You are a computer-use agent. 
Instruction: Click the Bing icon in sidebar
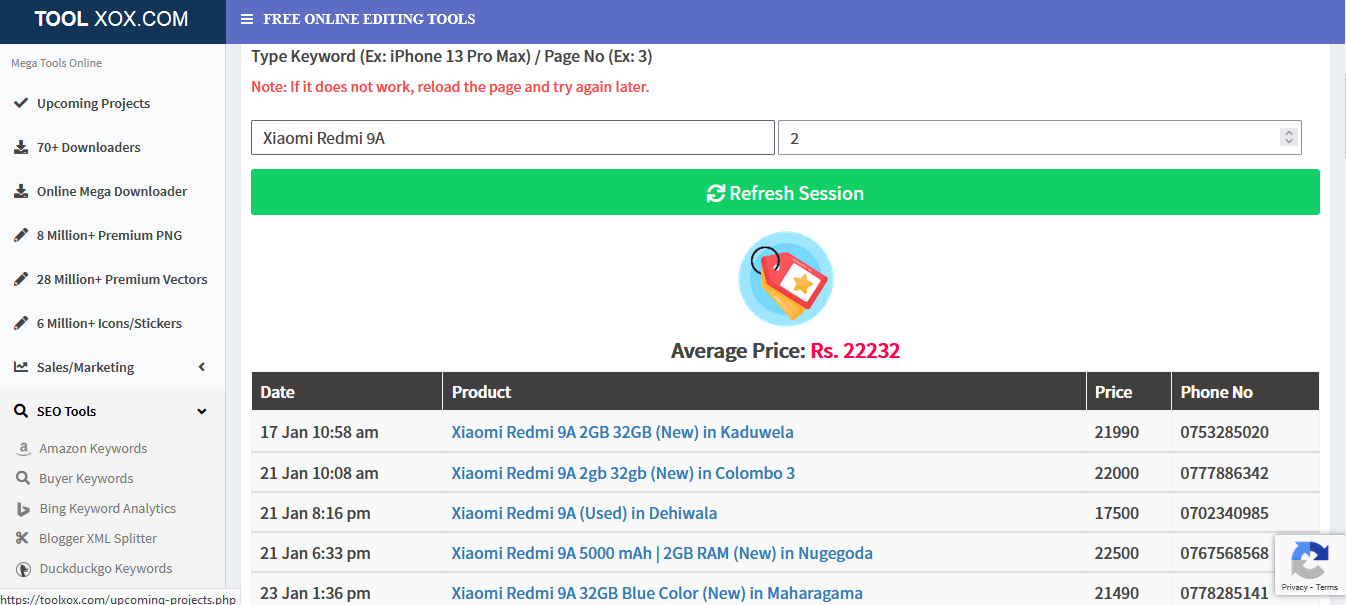22,509
